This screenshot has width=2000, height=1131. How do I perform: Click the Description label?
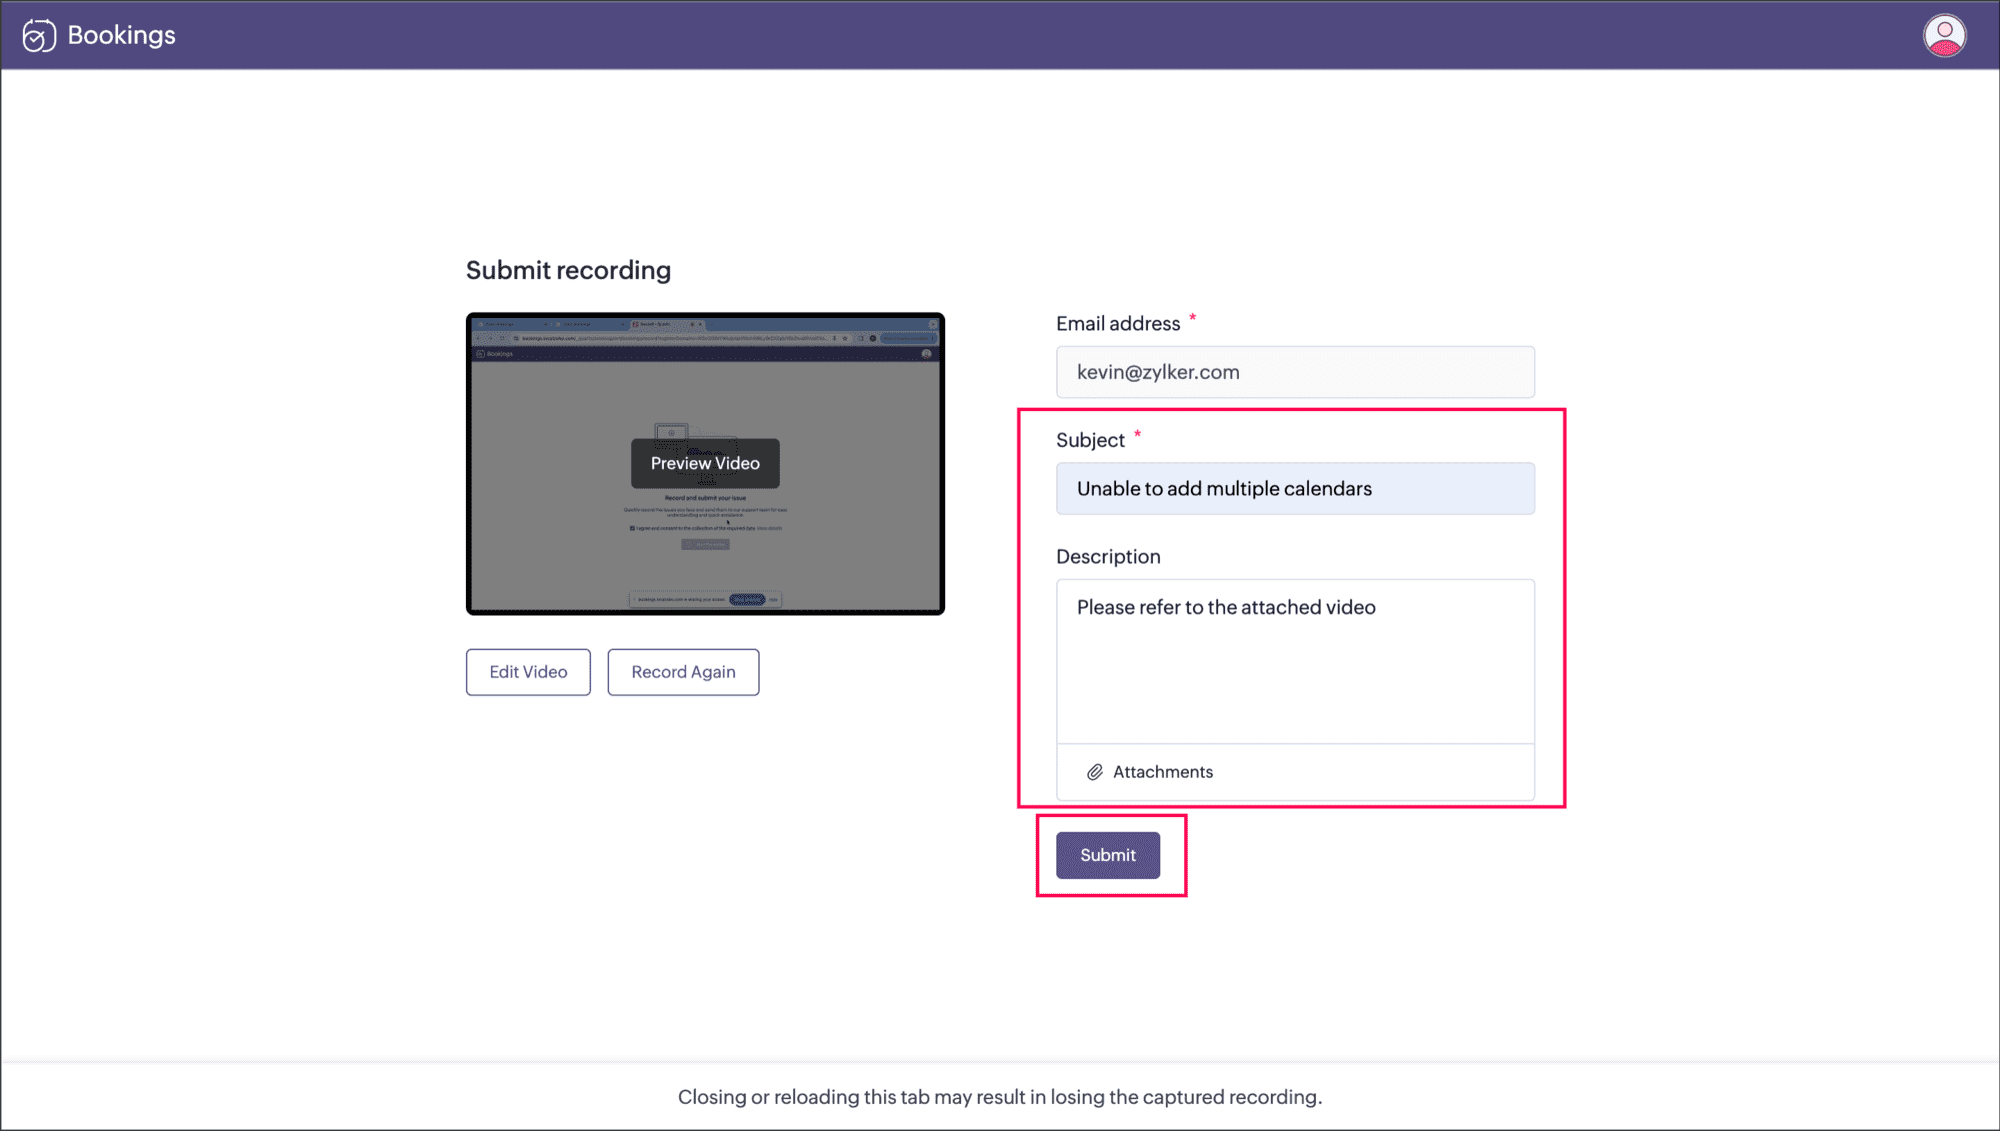tap(1108, 557)
